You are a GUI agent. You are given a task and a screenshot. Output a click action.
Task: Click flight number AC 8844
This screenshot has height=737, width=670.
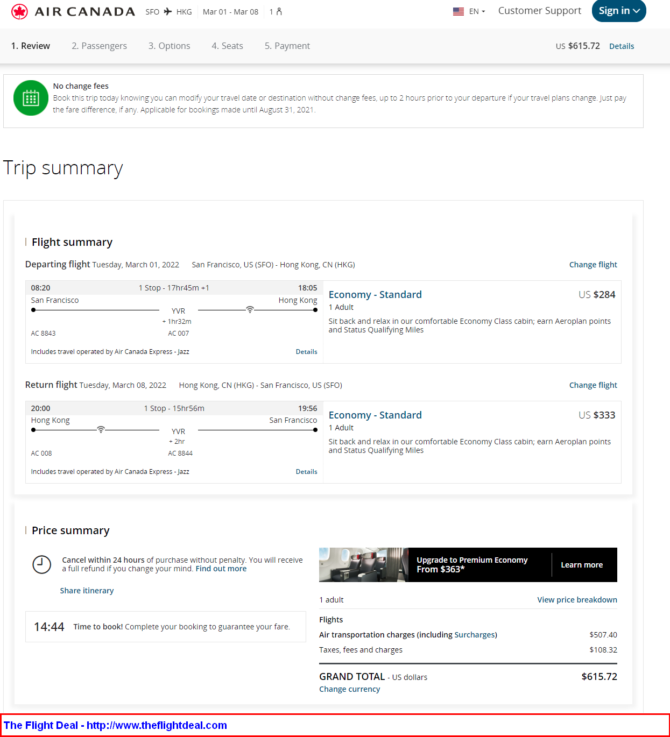[x=180, y=454]
